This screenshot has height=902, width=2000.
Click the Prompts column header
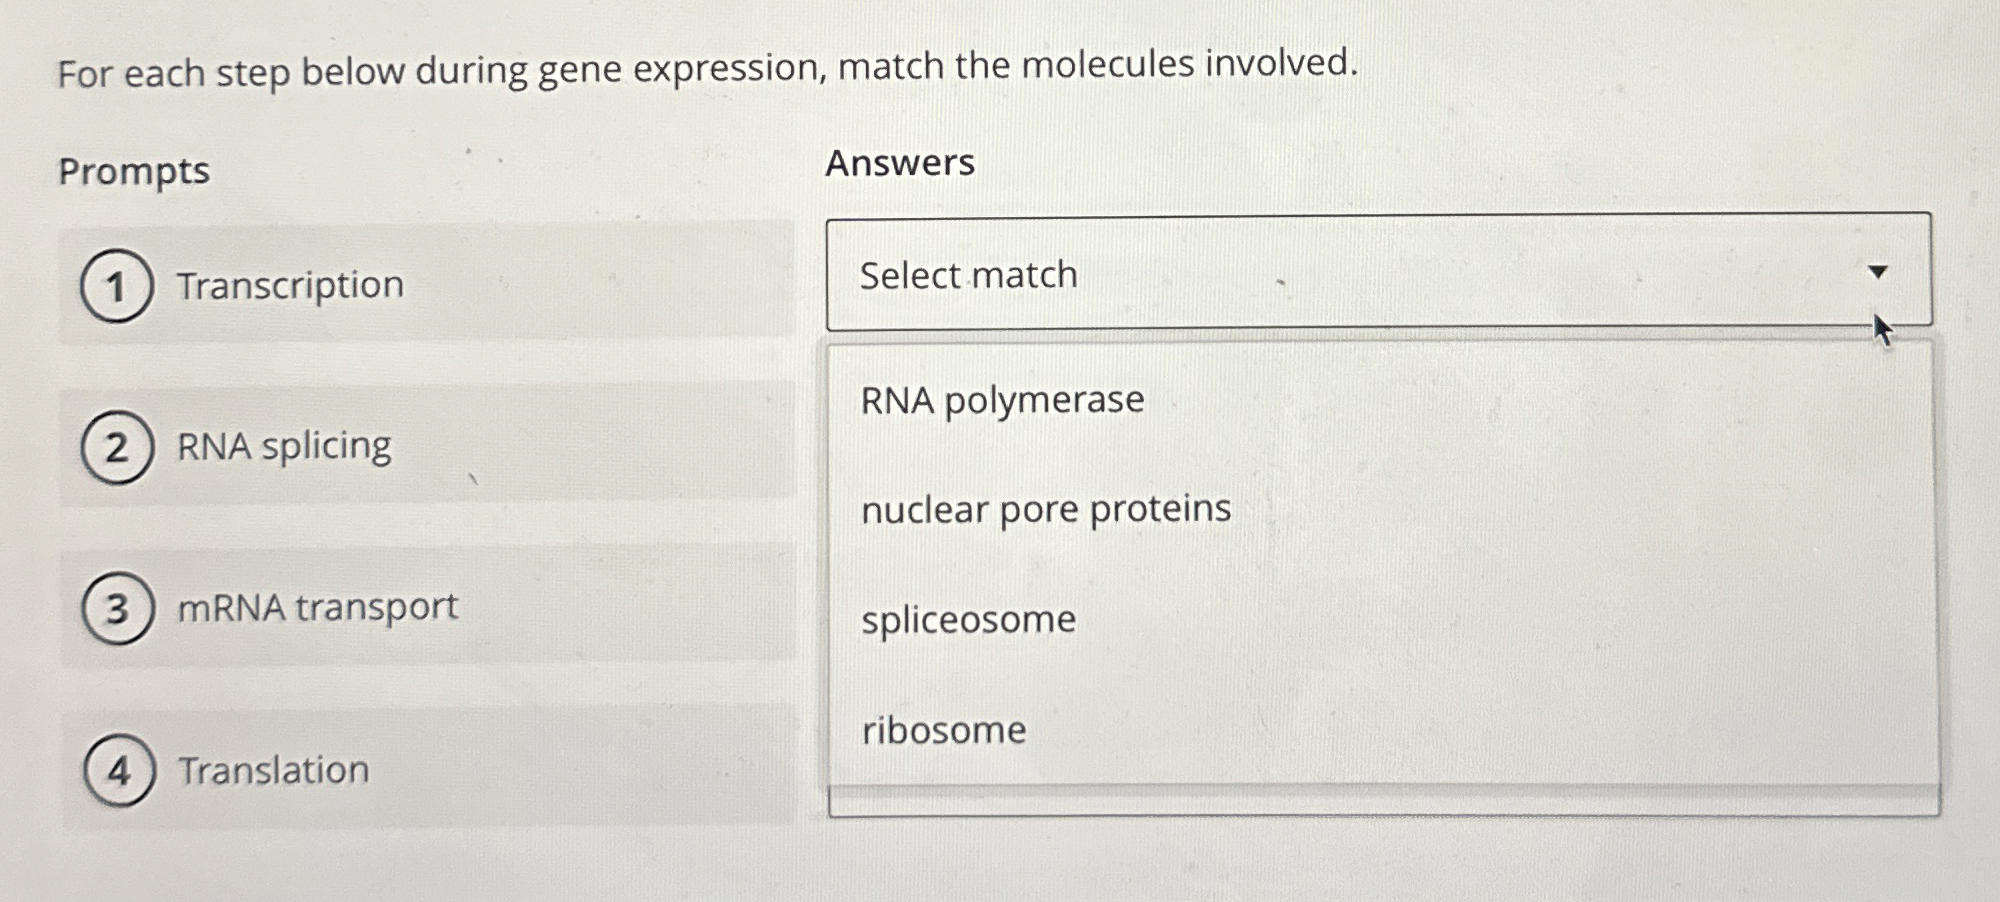click(x=133, y=172)
